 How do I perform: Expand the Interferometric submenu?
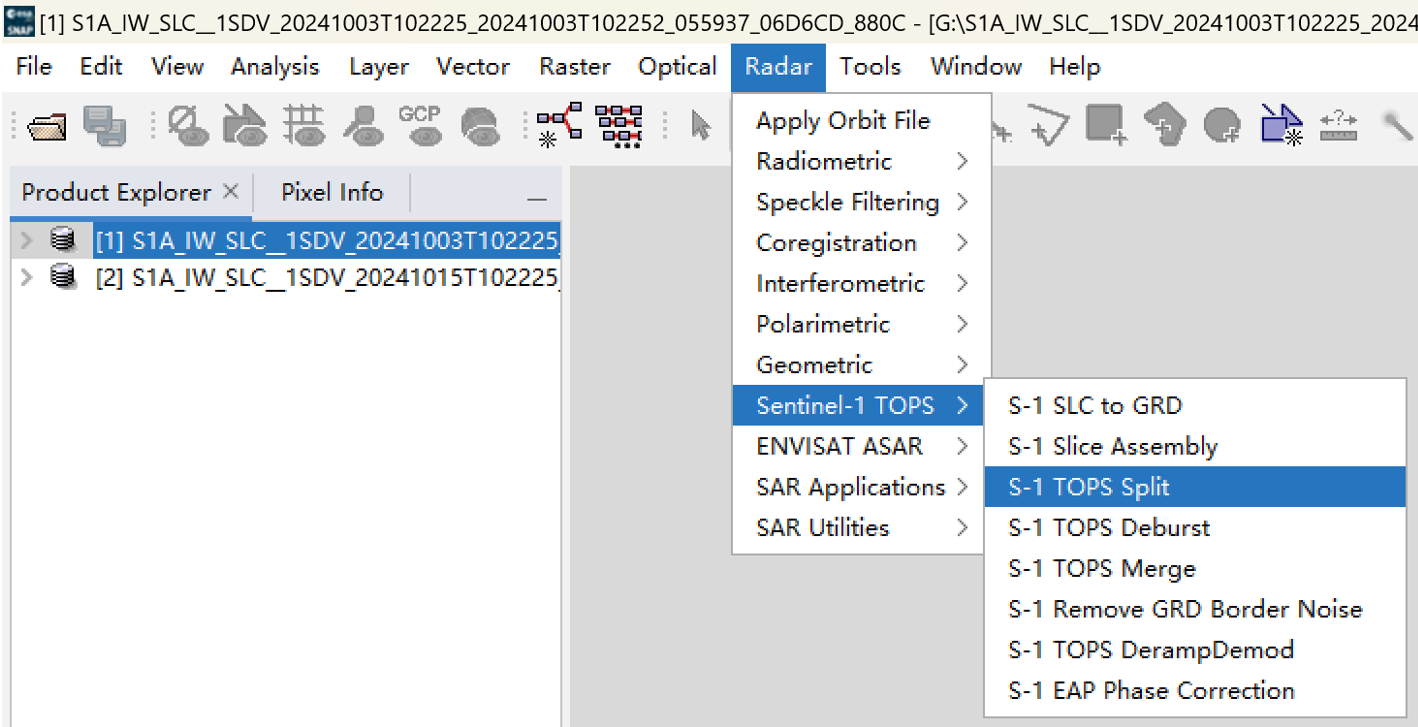tap(861, 283)
